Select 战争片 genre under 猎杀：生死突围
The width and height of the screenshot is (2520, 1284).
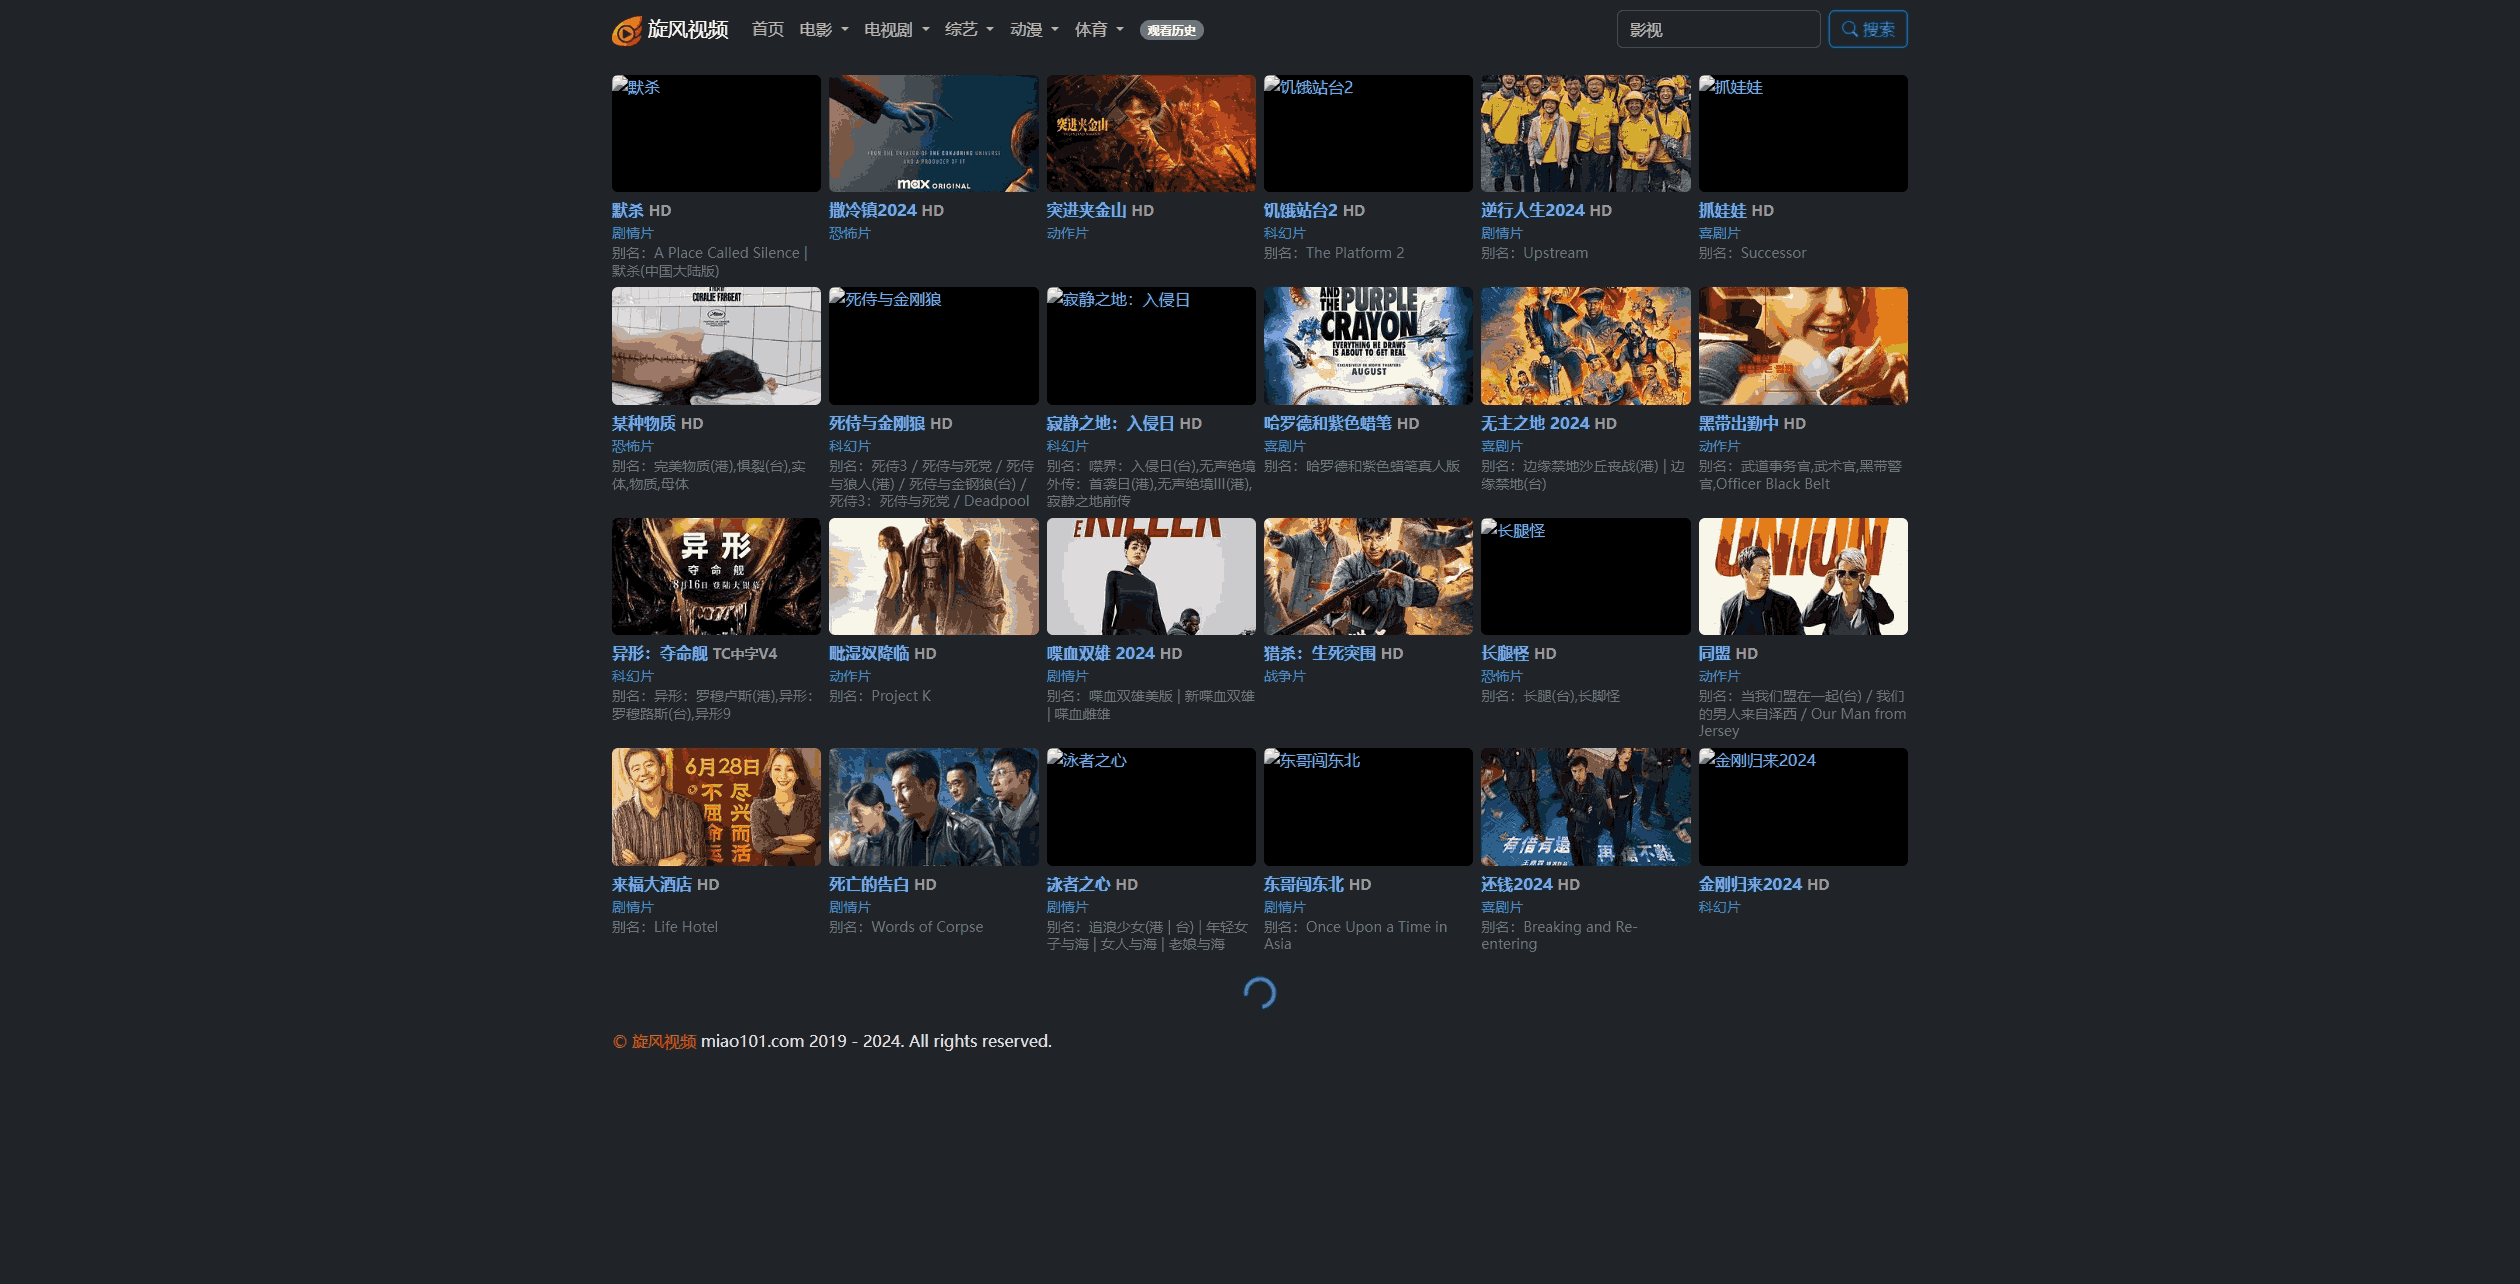click(x=1284, y=676)
